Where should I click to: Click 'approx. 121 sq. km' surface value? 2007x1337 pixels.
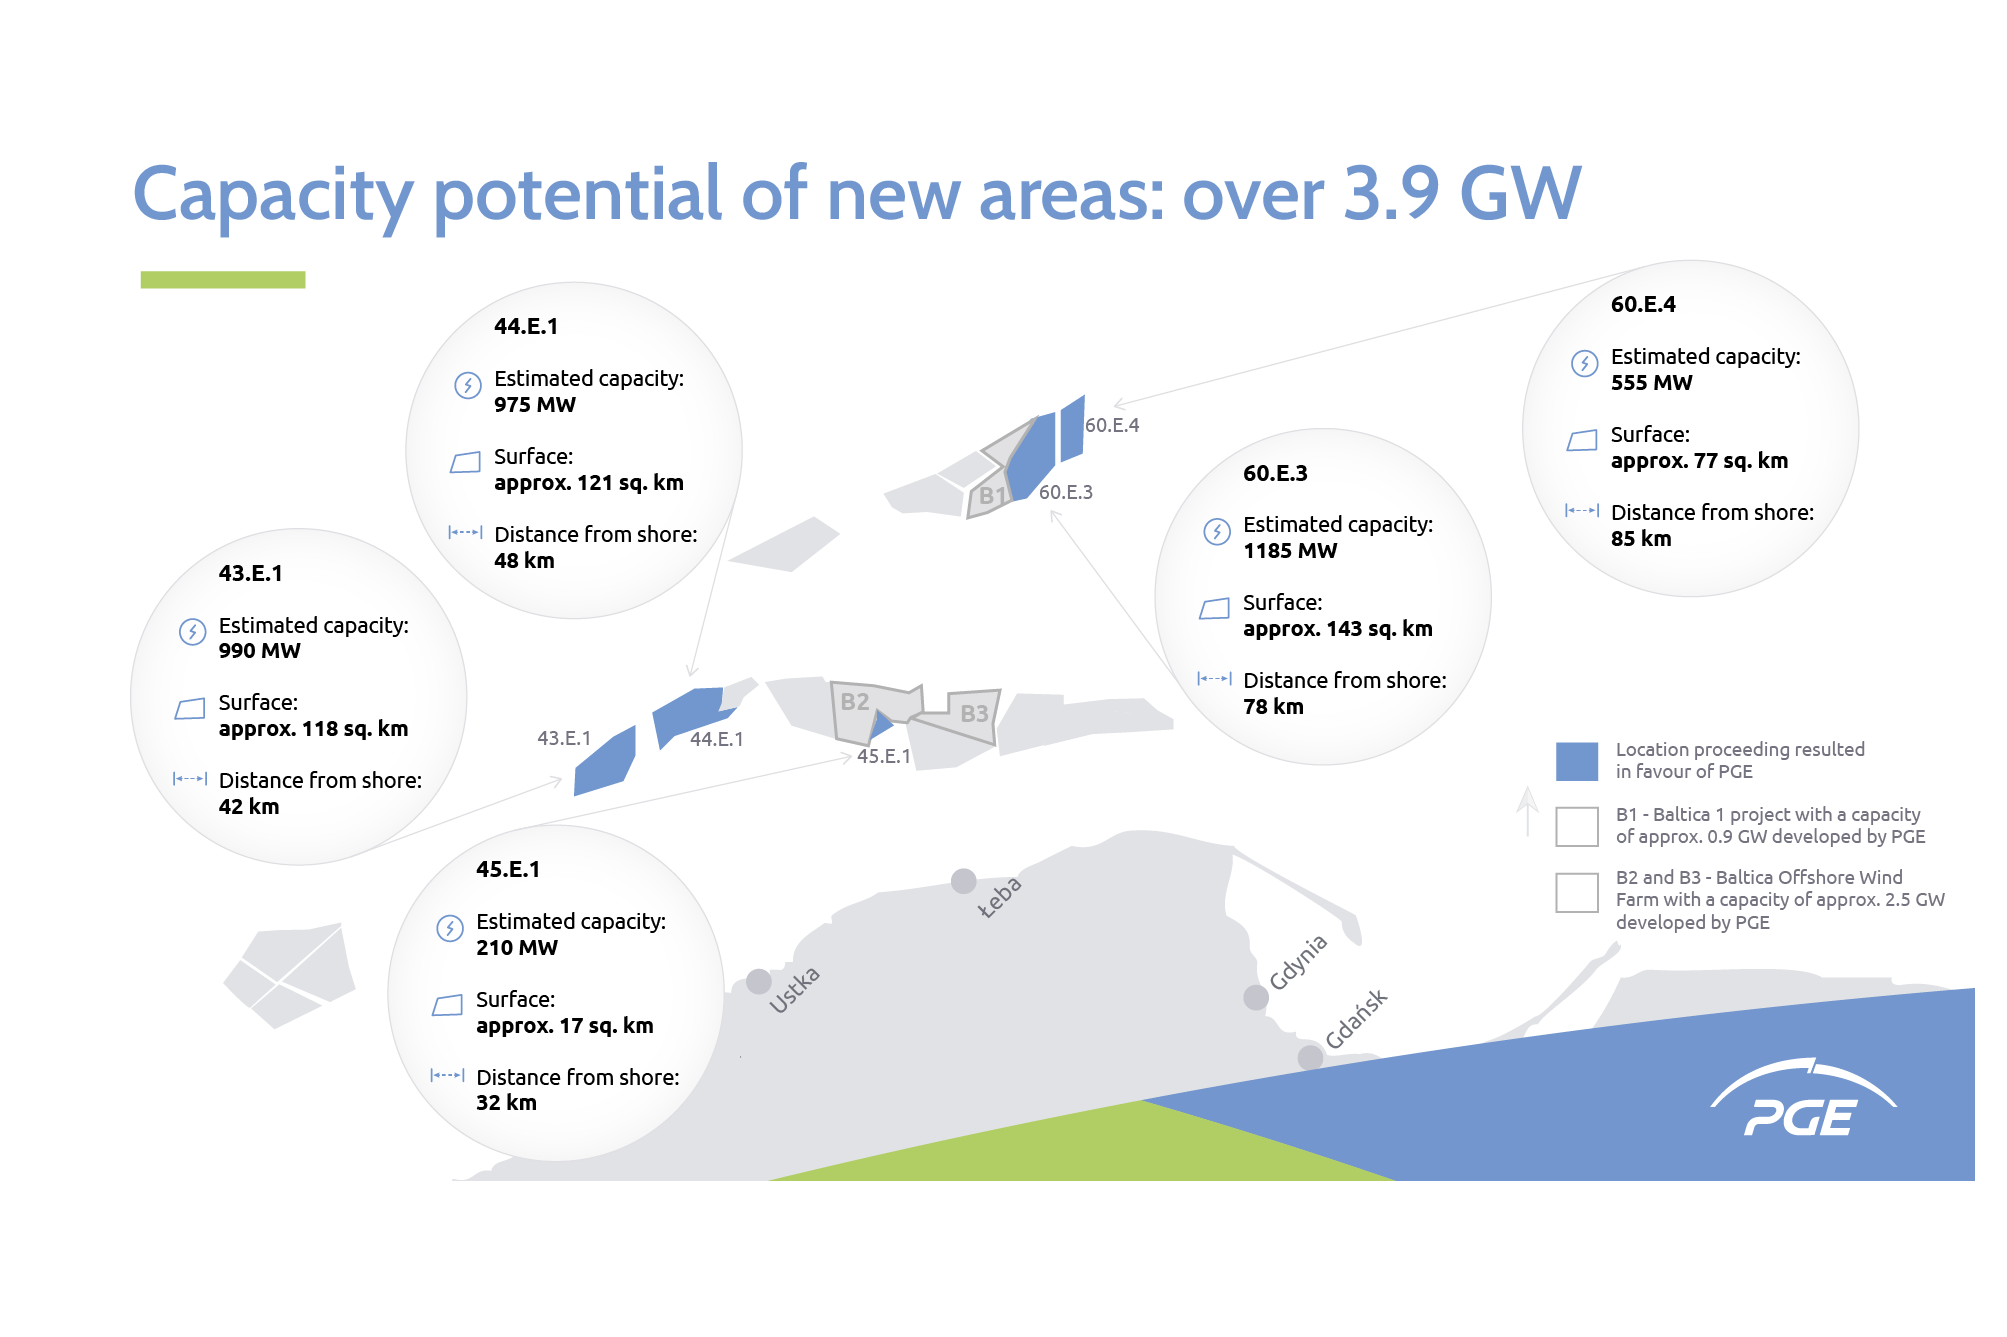589,483
